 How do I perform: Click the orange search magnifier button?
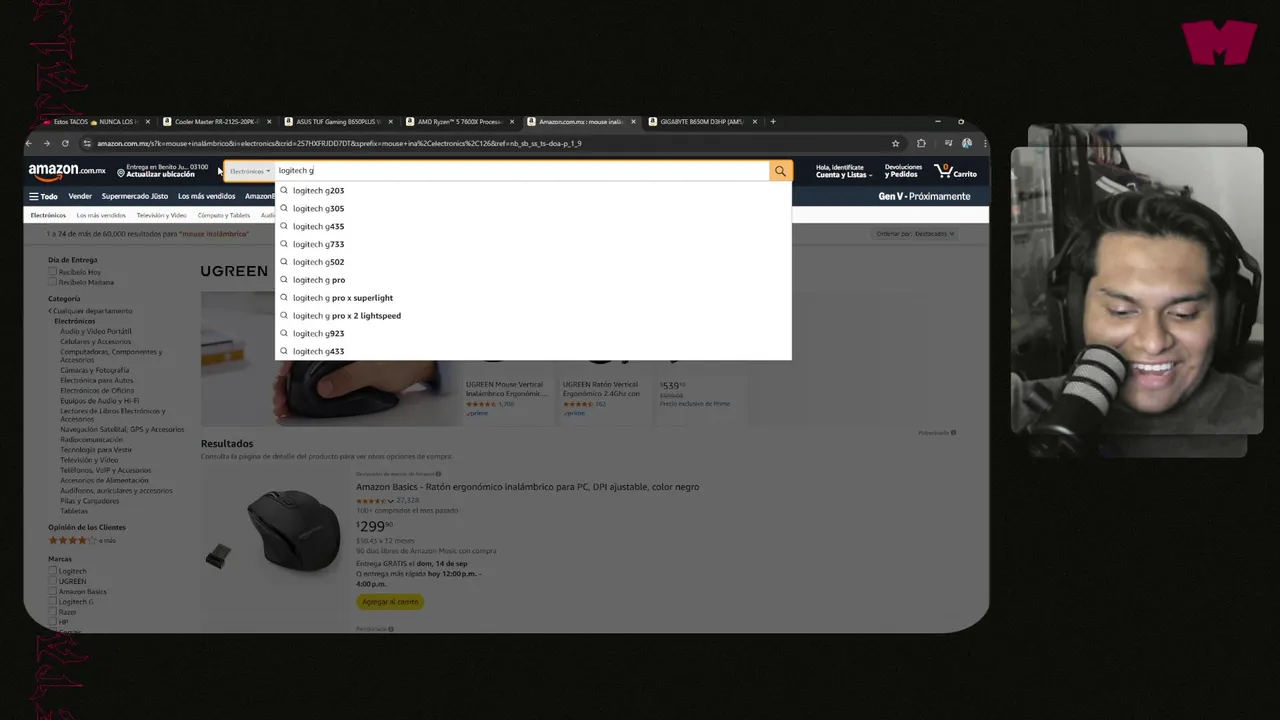(780, 171)
